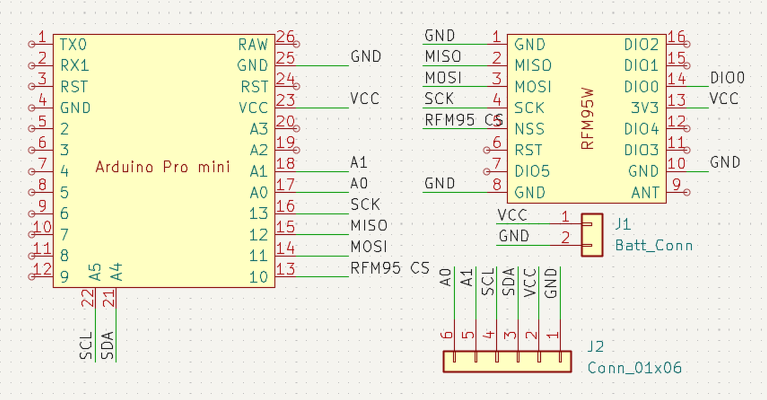Click pin number 9 at RFM95W ANT
The height and width of the screenshot is (400, 767).
pyautogui.click(x=677, y=184)
